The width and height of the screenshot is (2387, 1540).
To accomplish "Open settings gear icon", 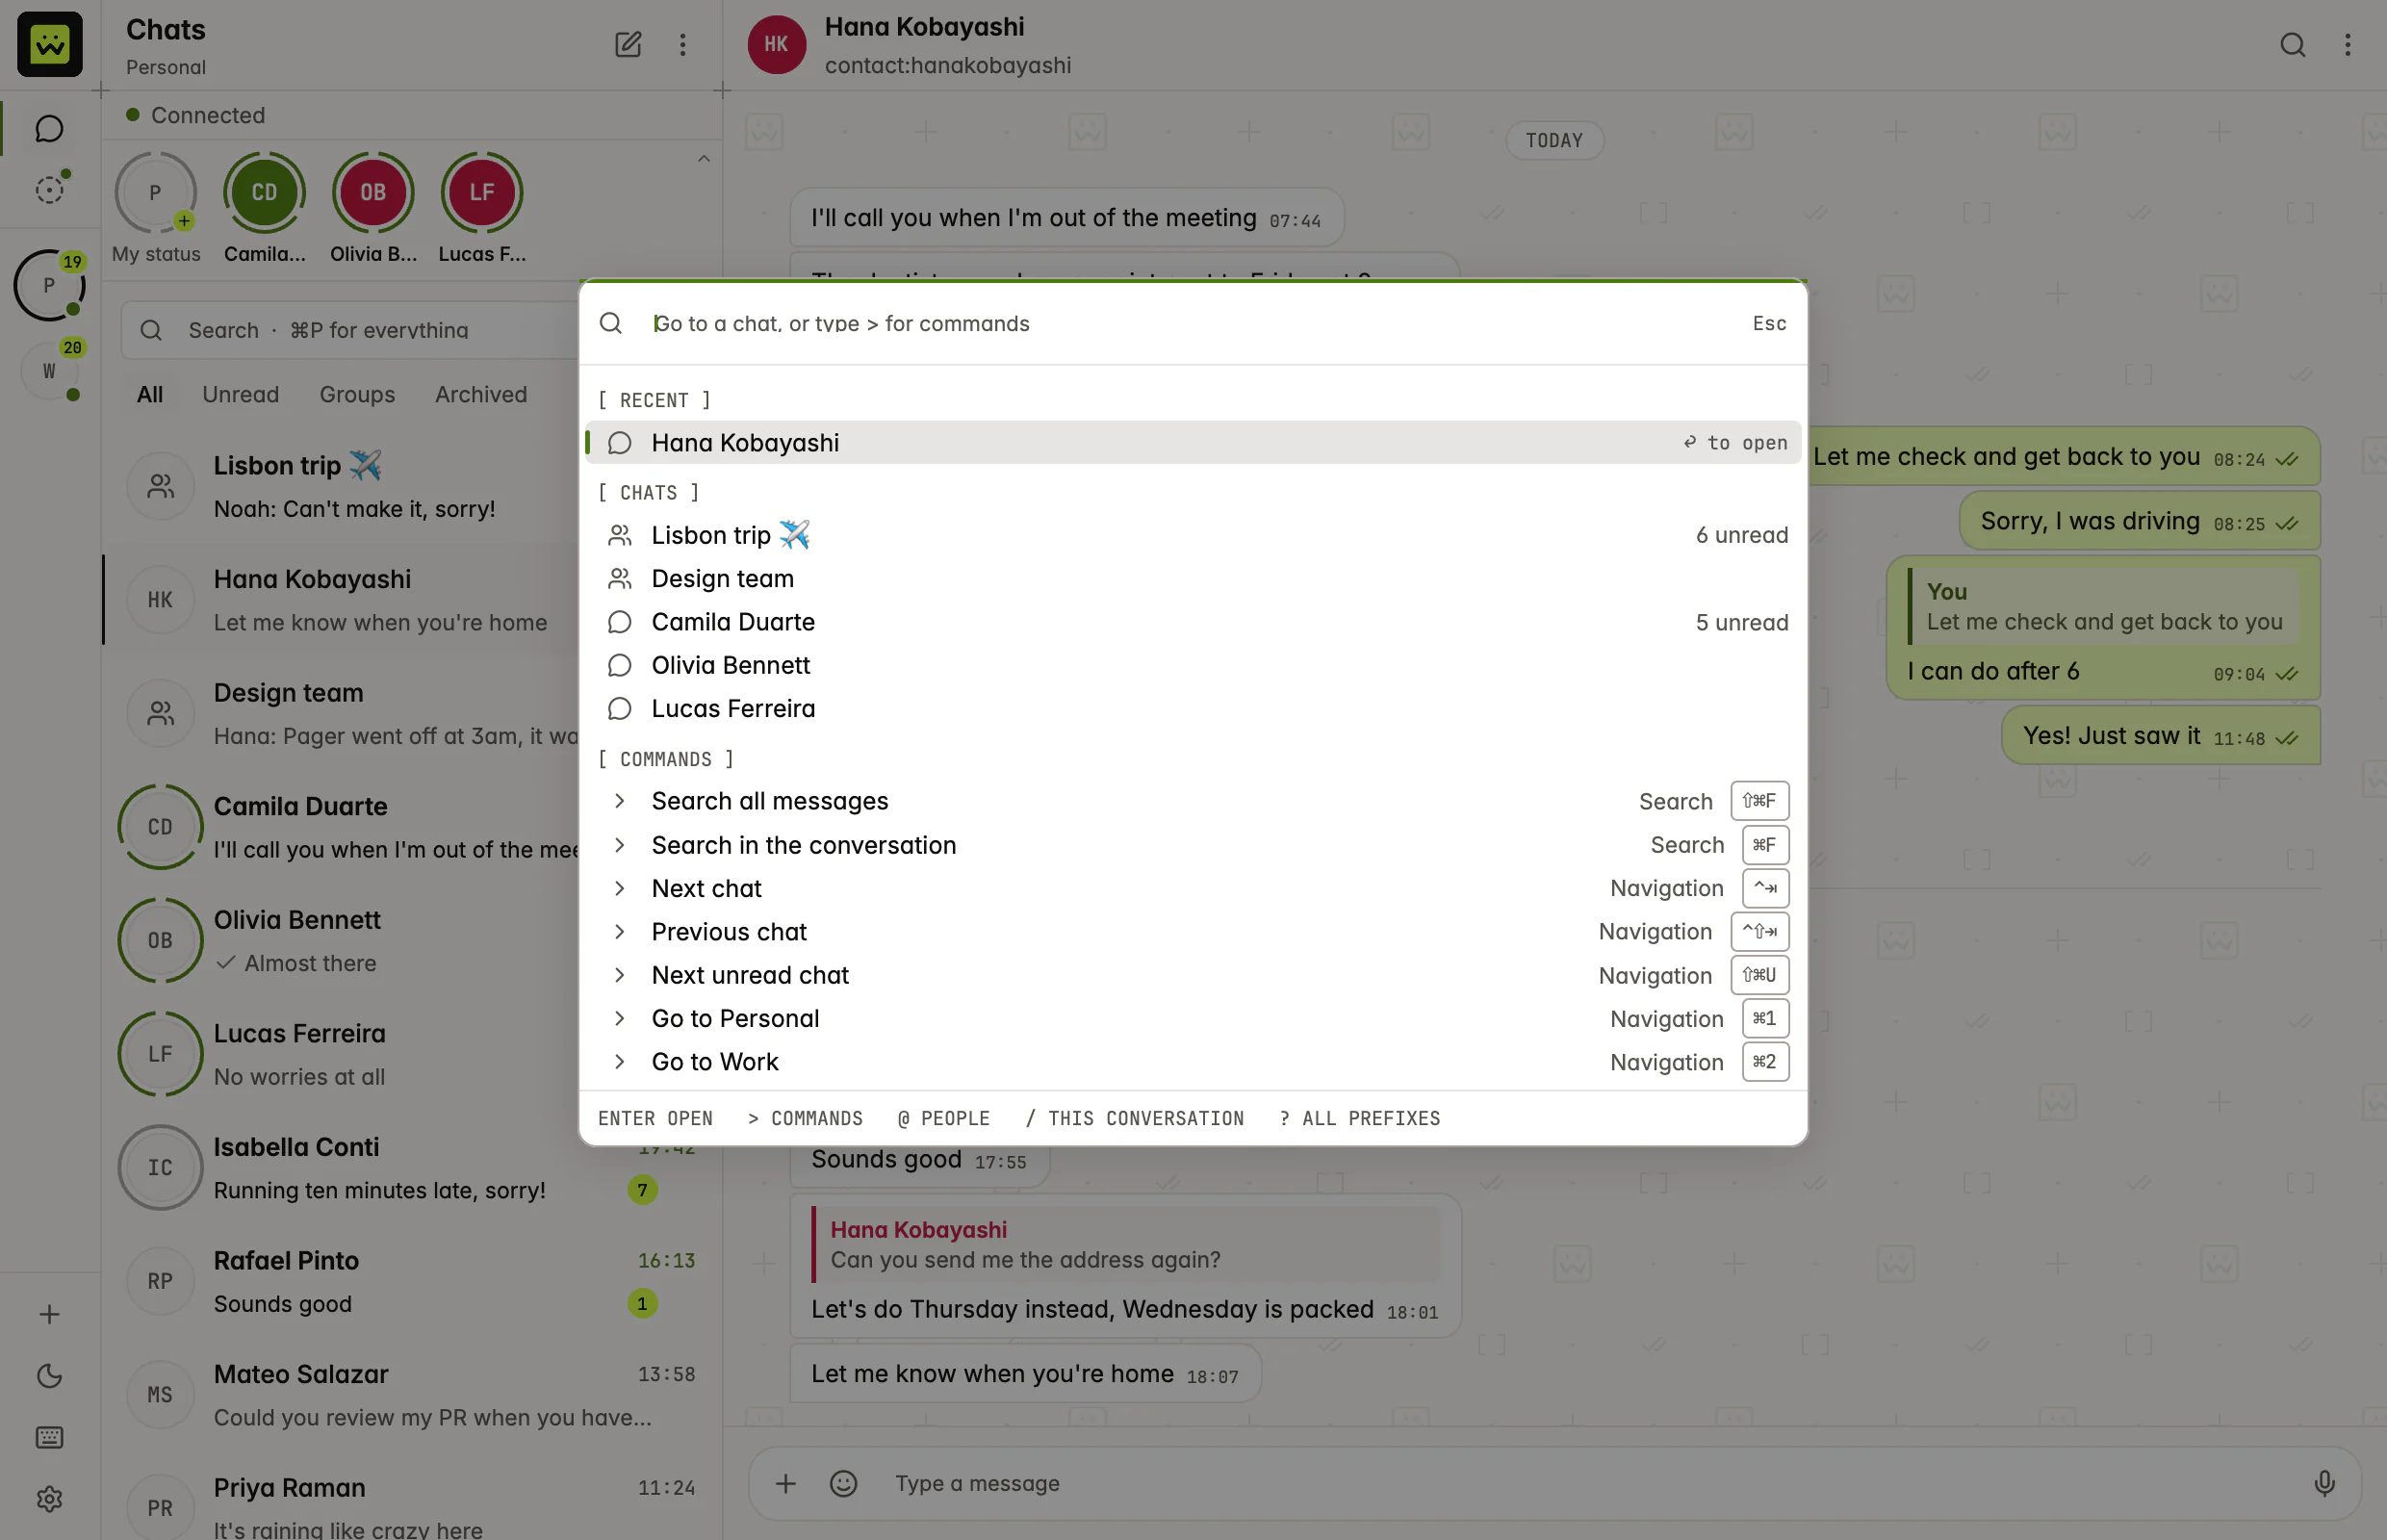I will [49, 1499].
